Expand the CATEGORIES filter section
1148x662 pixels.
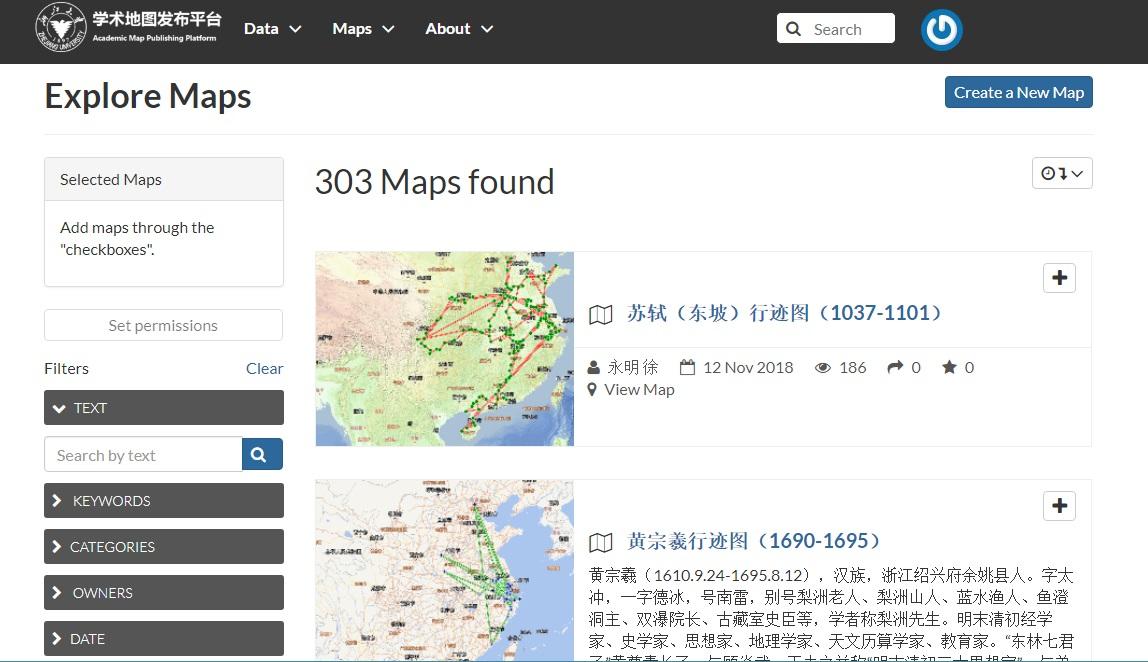tap(164, 546)
